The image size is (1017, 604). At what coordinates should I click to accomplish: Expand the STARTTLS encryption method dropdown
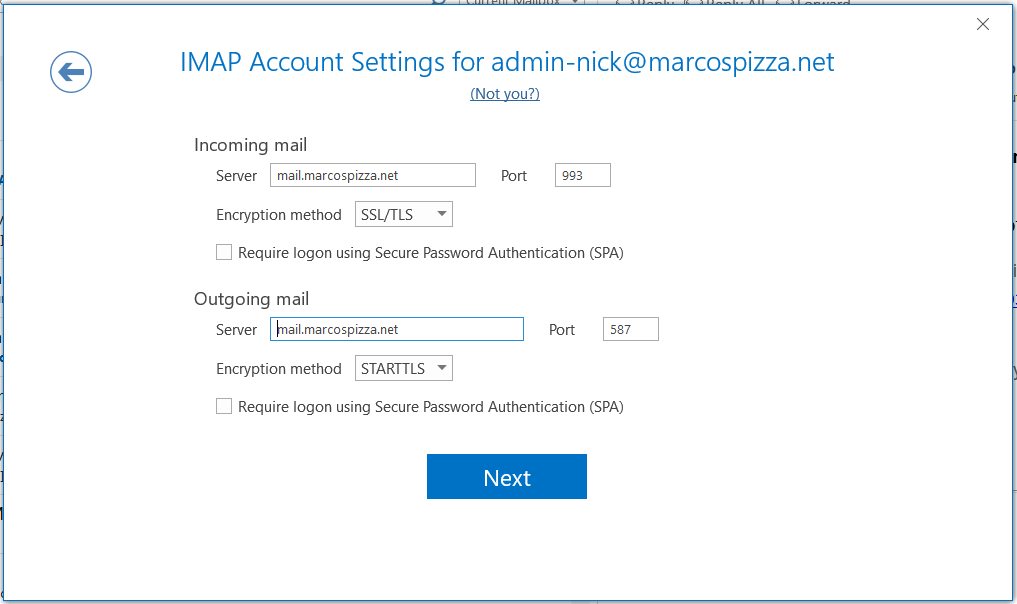(404, 368)
